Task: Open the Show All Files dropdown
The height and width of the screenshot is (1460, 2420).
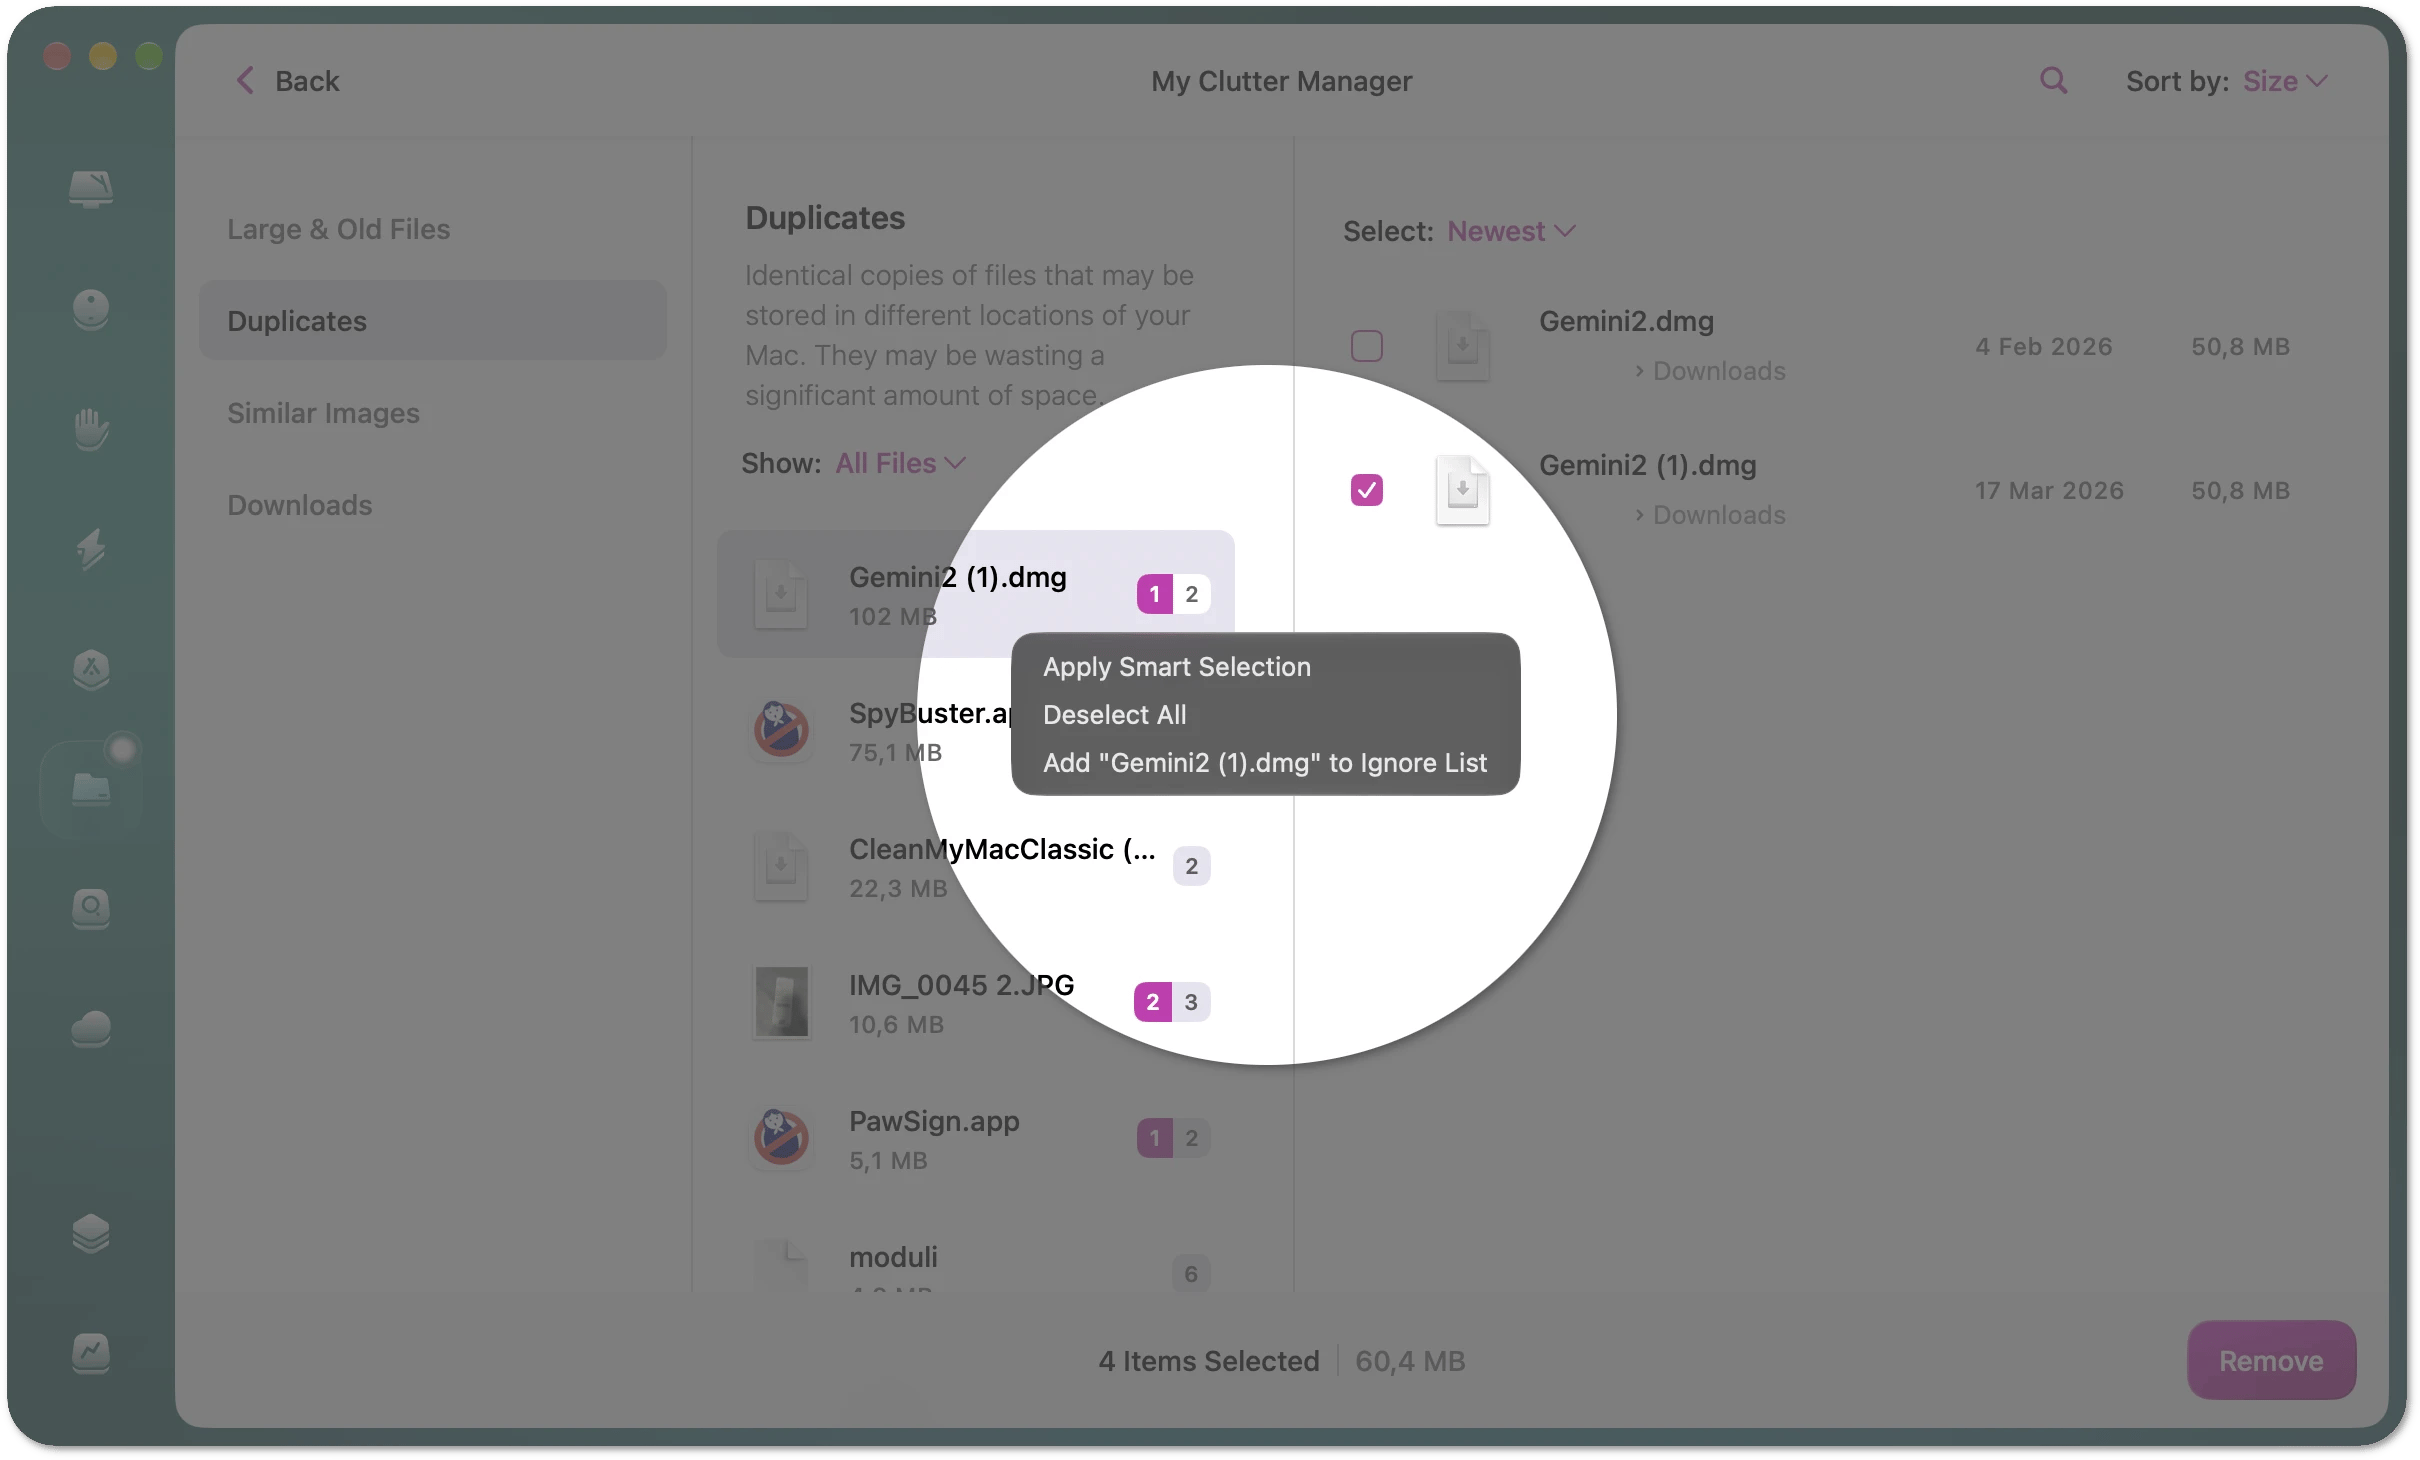Action: [900, 463]
